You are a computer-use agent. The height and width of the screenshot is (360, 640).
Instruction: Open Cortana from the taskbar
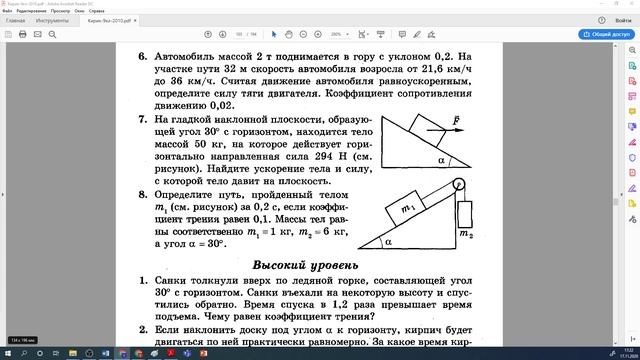[x=40, y=353]
